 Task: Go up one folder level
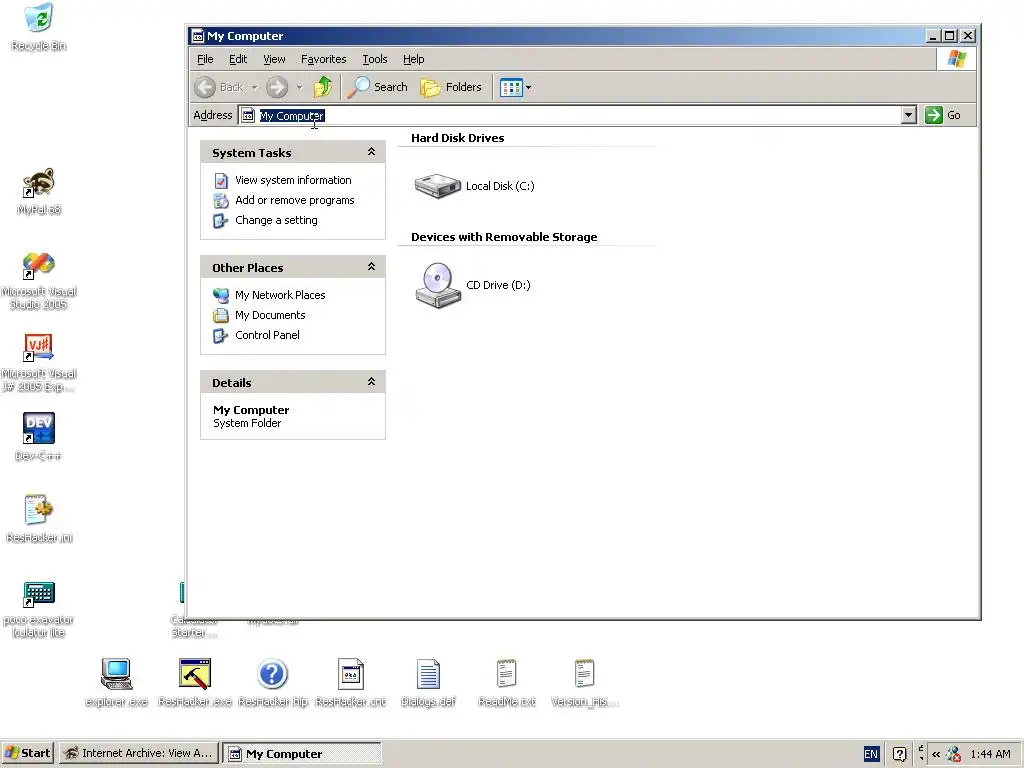pyautogui.click(x=323, y=87)
